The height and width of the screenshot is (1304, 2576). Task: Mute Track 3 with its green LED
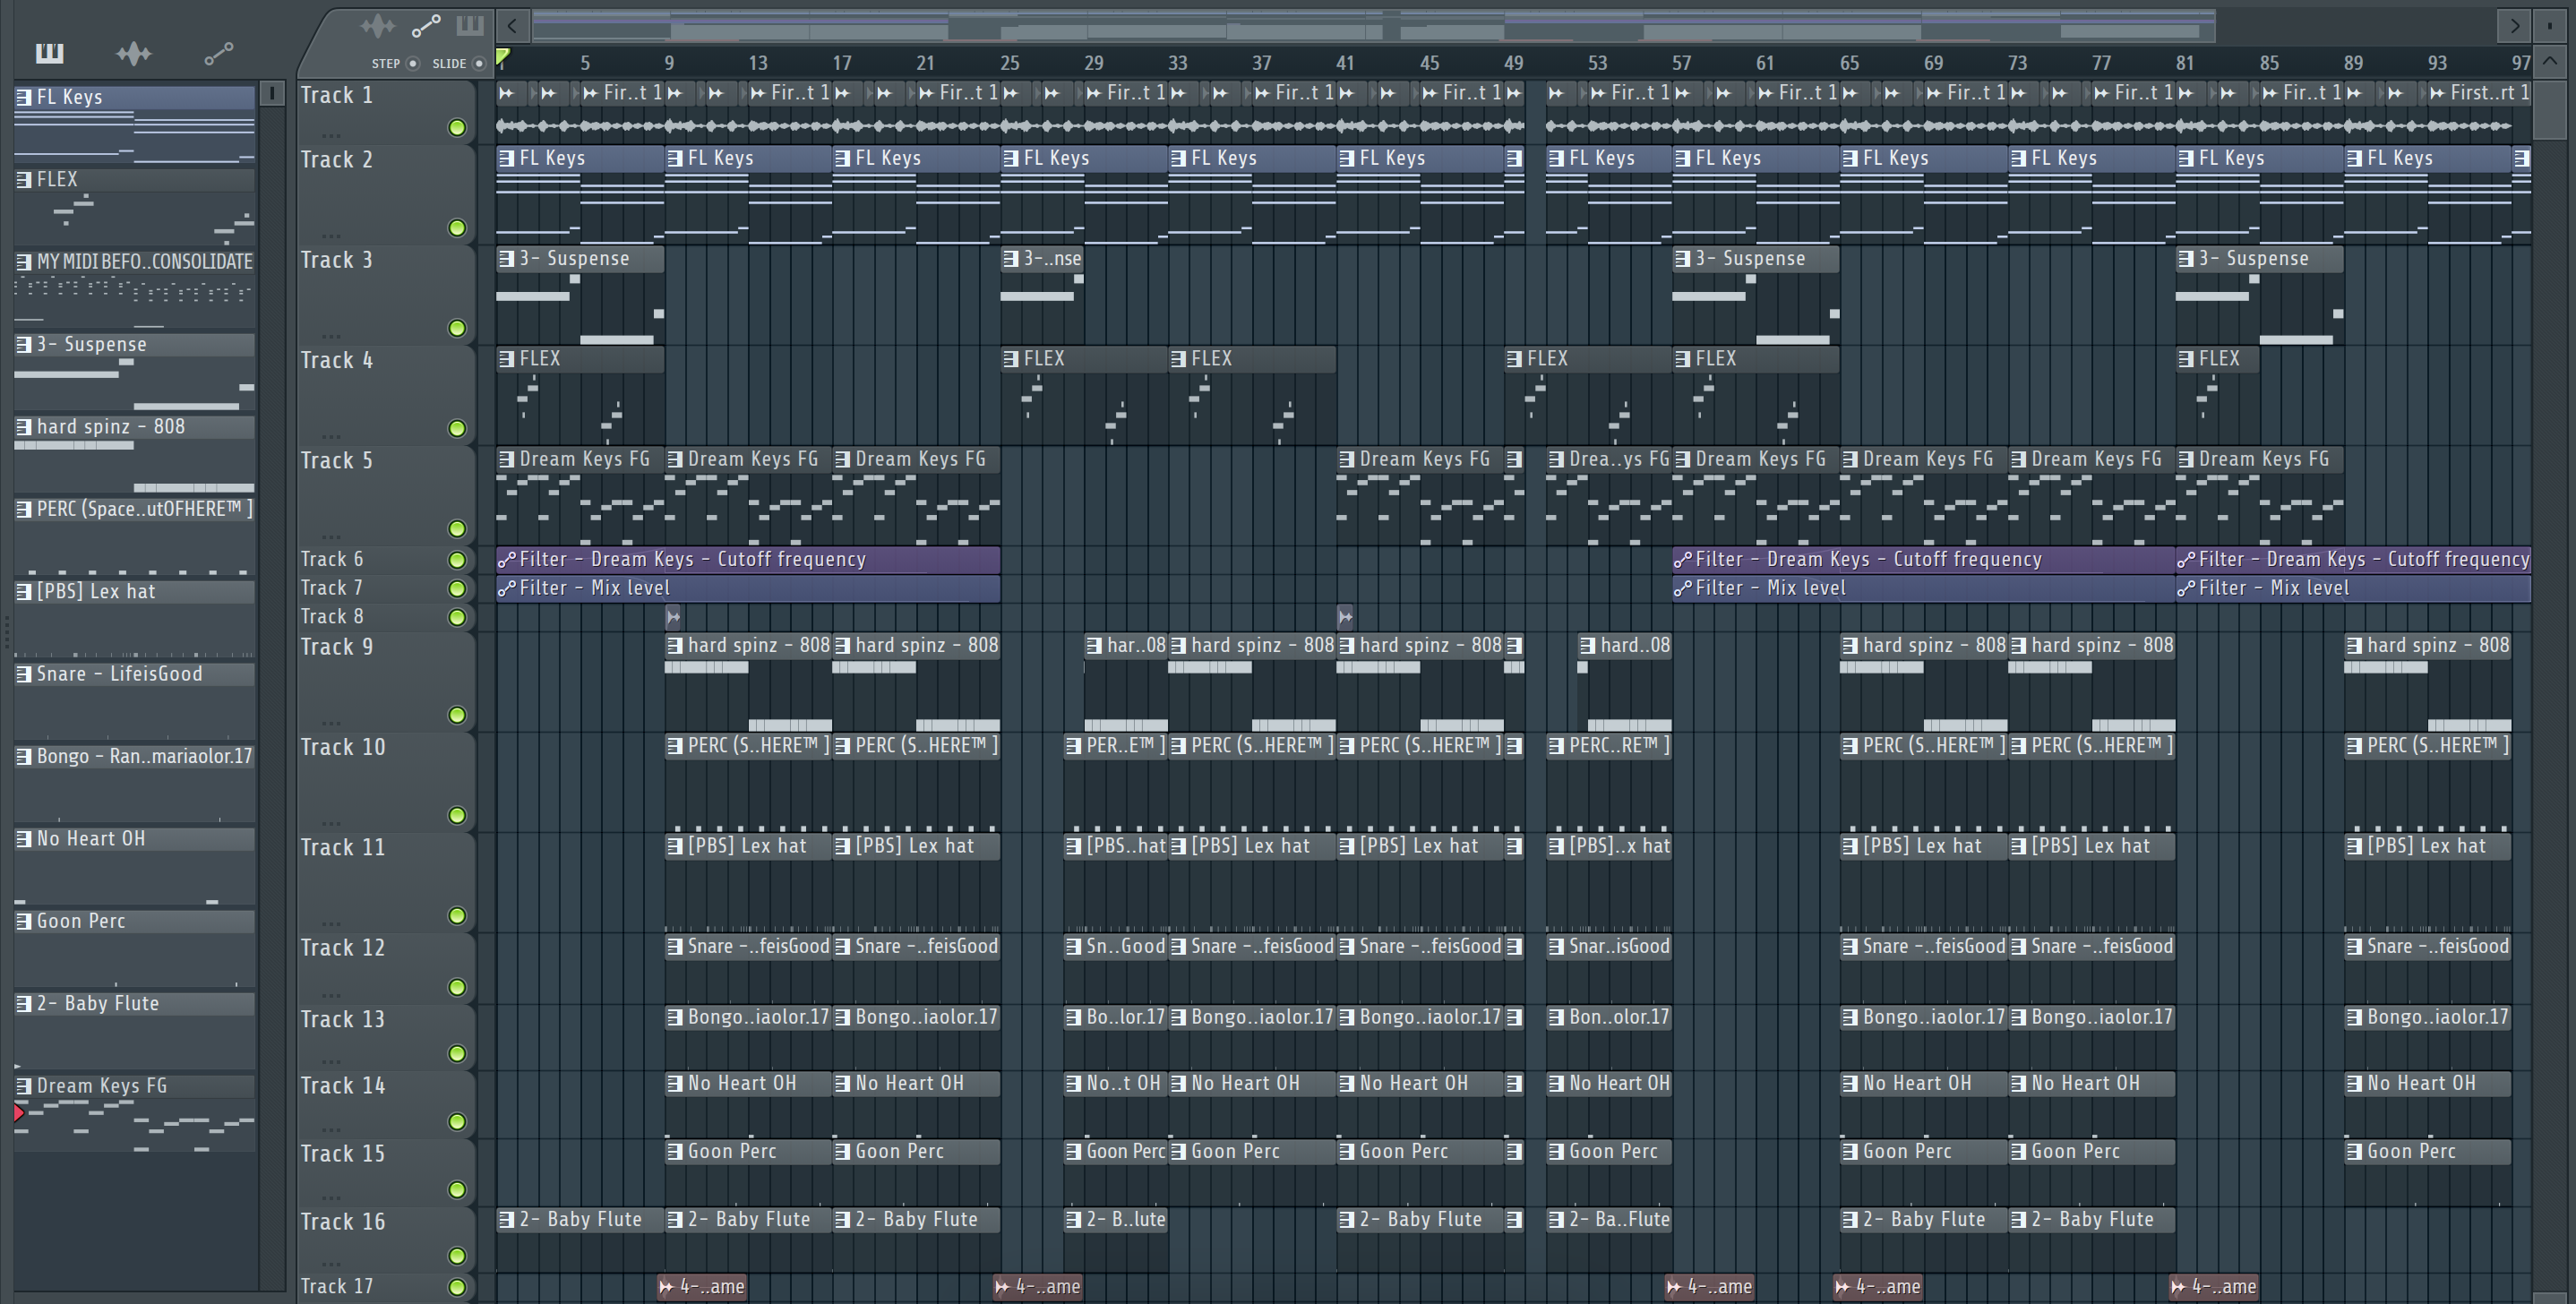(457, 328)
